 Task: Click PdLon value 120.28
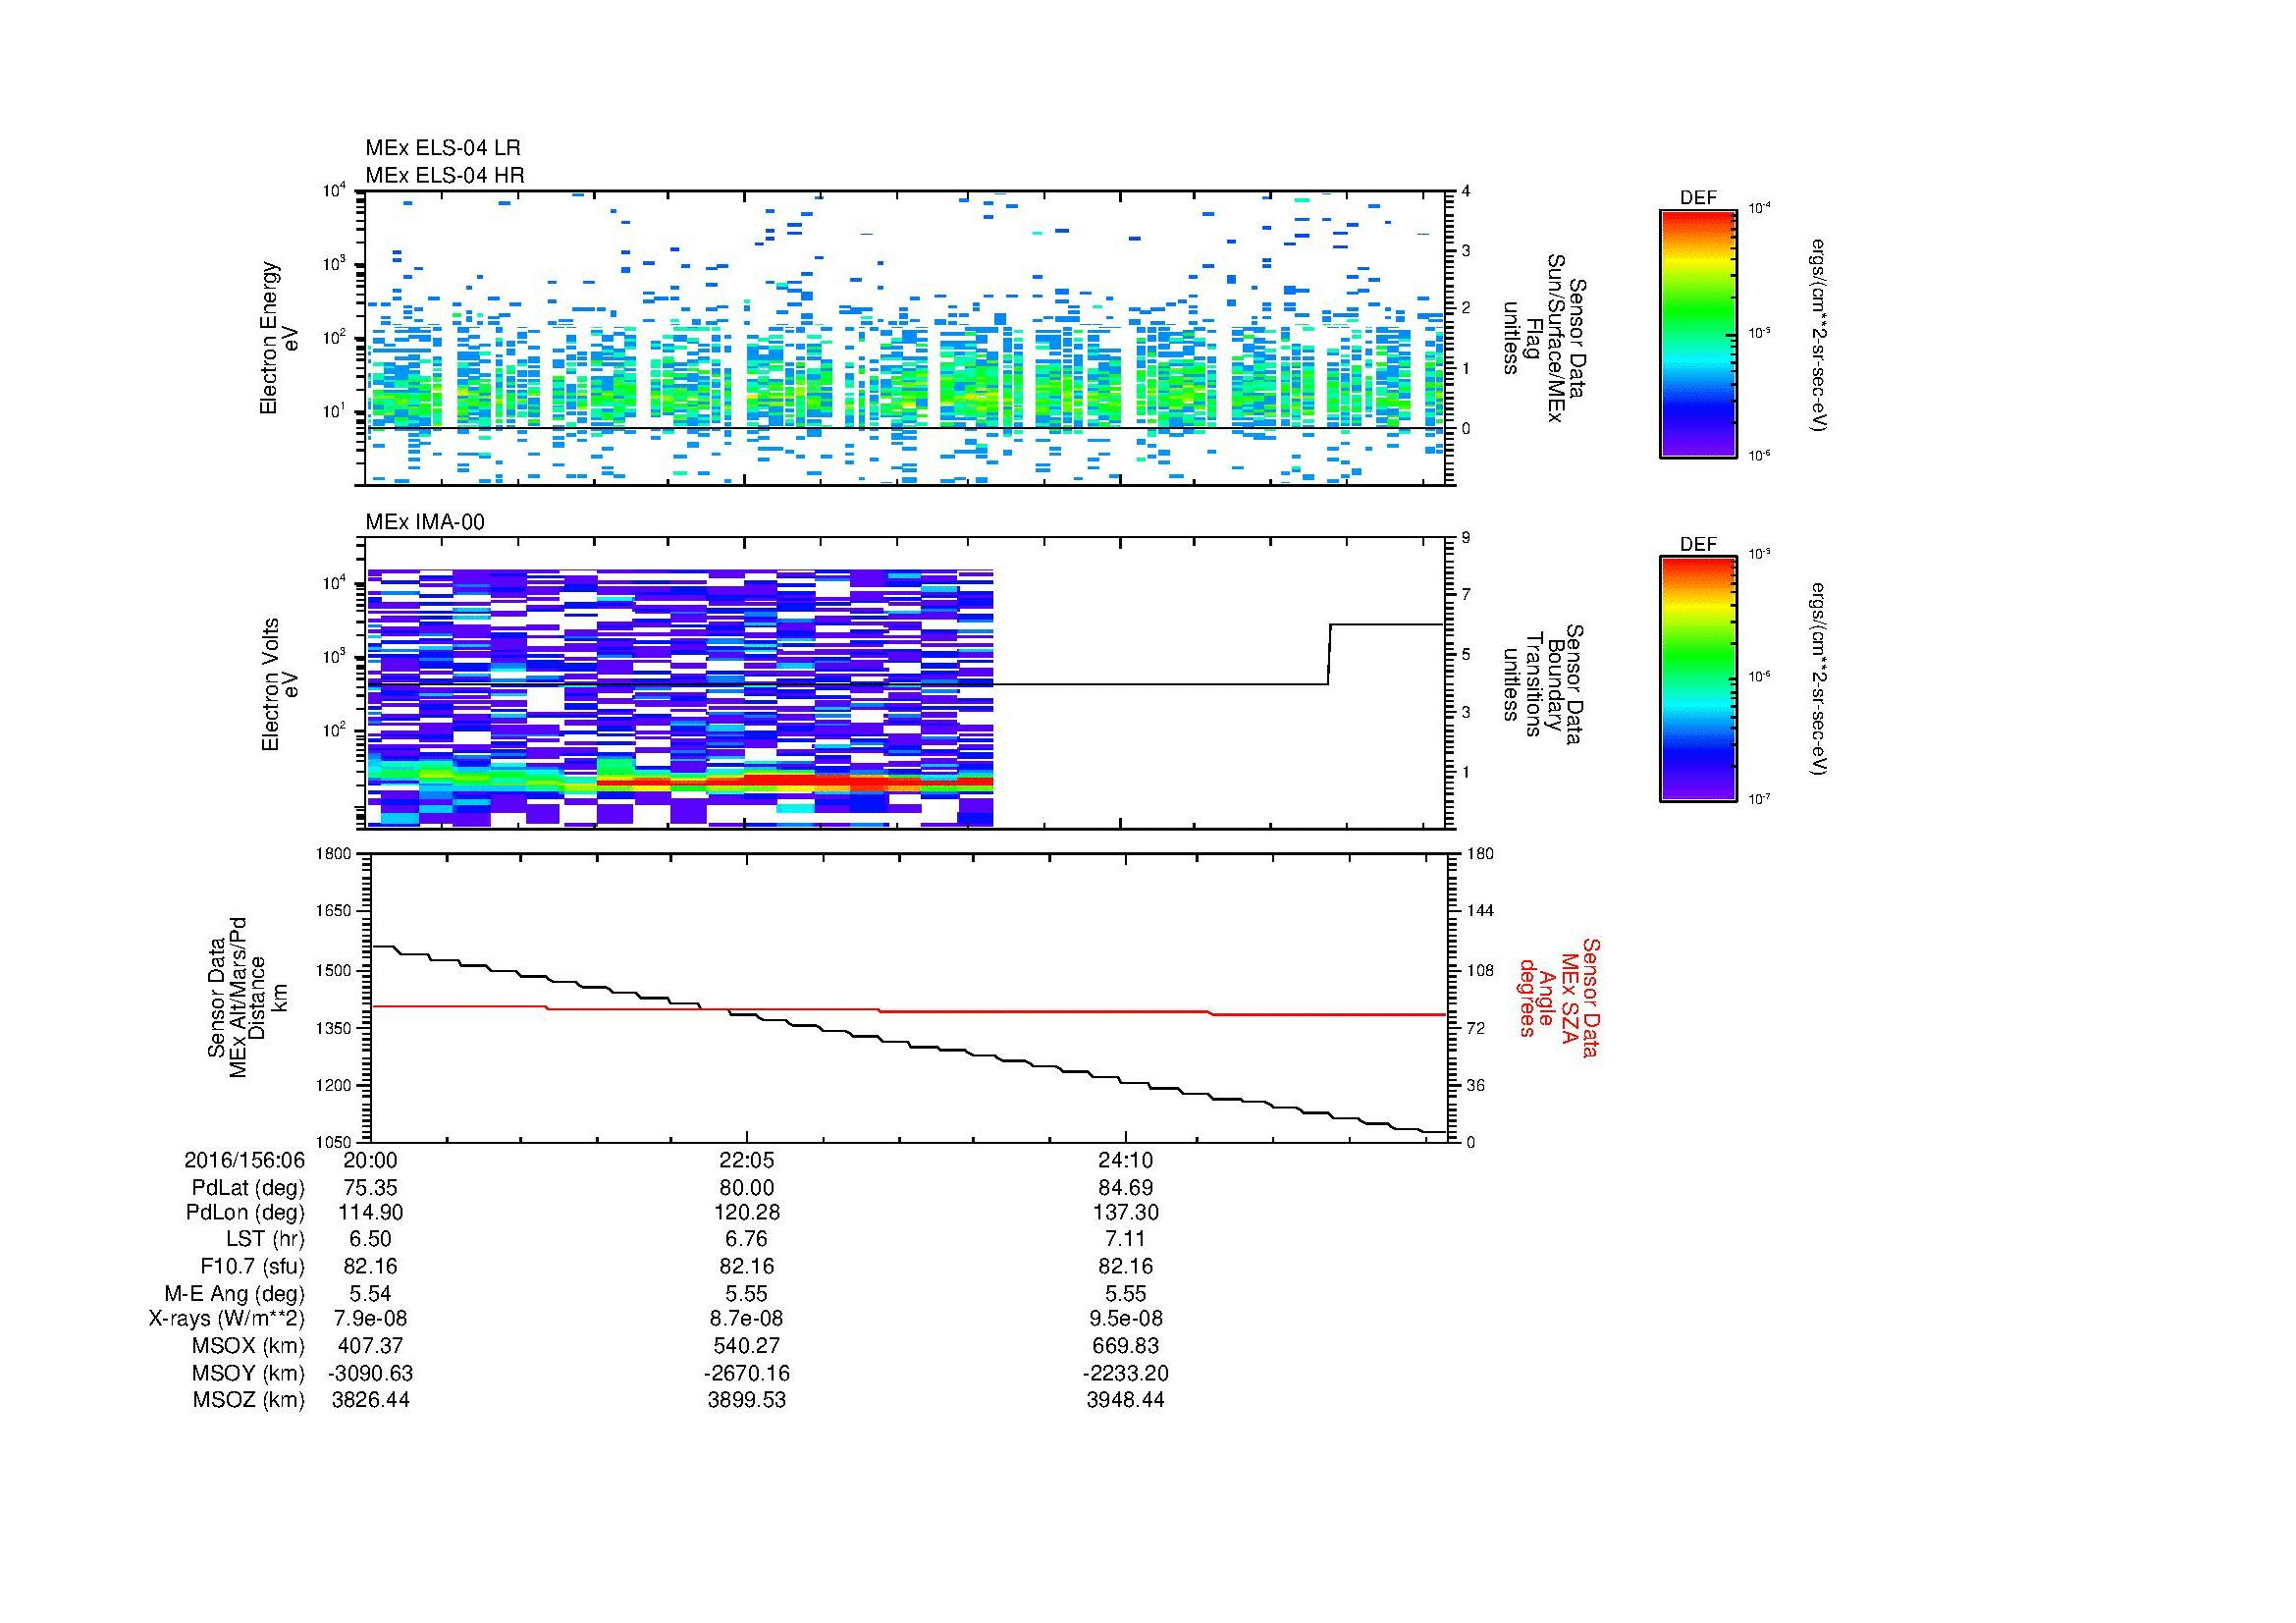(x=747, y=1213)
